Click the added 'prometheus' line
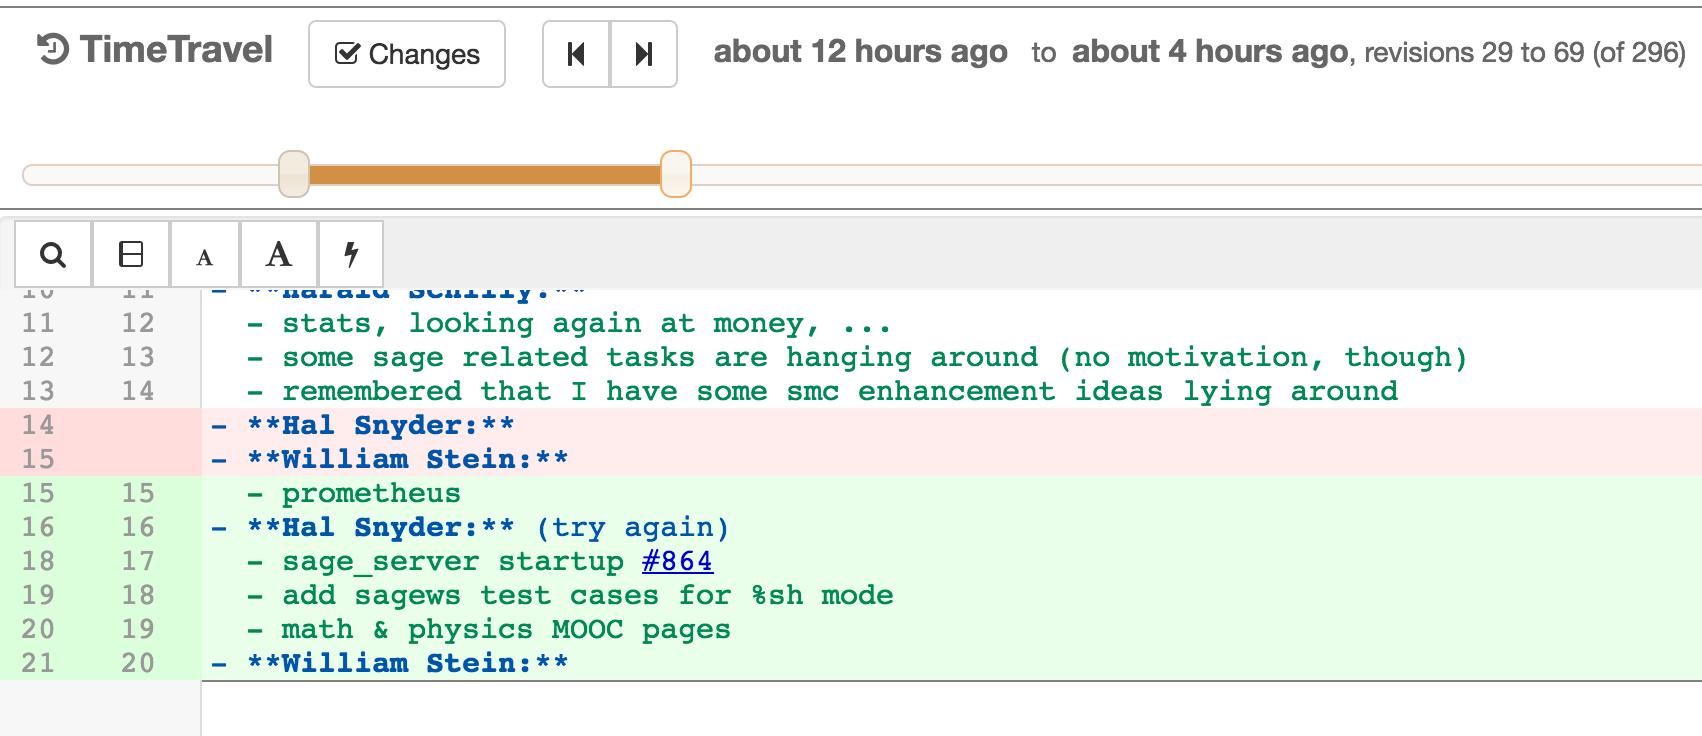 coord(371,493)
